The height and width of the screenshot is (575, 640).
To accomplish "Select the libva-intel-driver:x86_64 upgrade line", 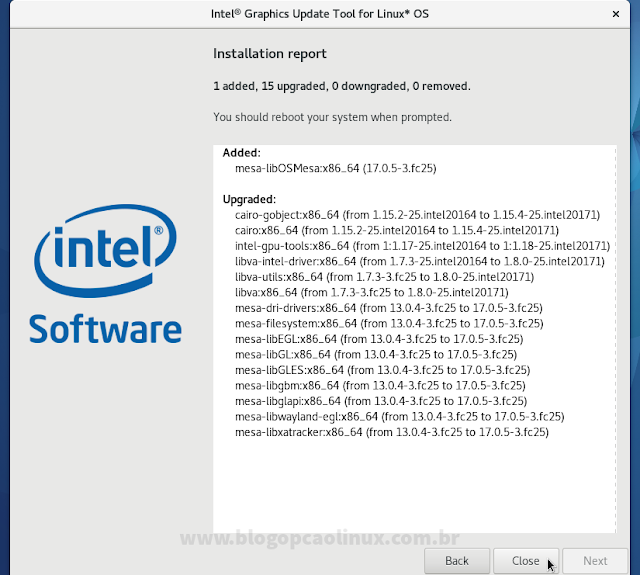I will (x=420, y=261).
